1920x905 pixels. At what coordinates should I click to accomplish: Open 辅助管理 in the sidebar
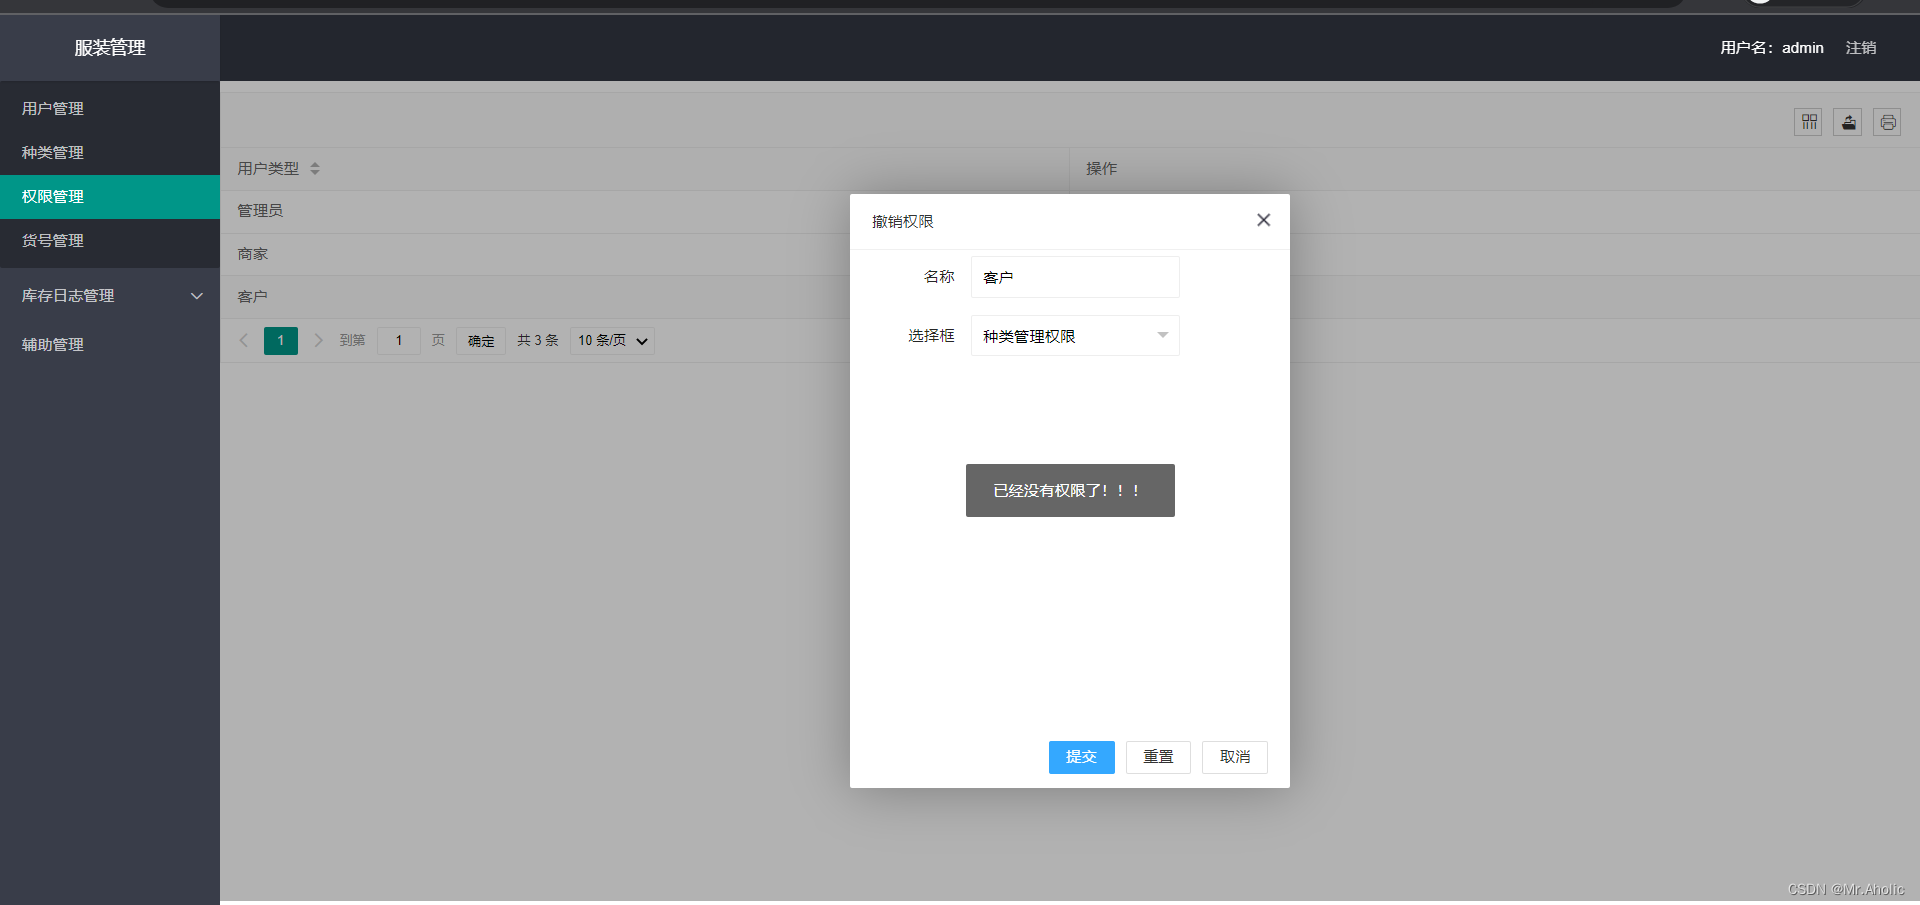(x=110, y=344)
